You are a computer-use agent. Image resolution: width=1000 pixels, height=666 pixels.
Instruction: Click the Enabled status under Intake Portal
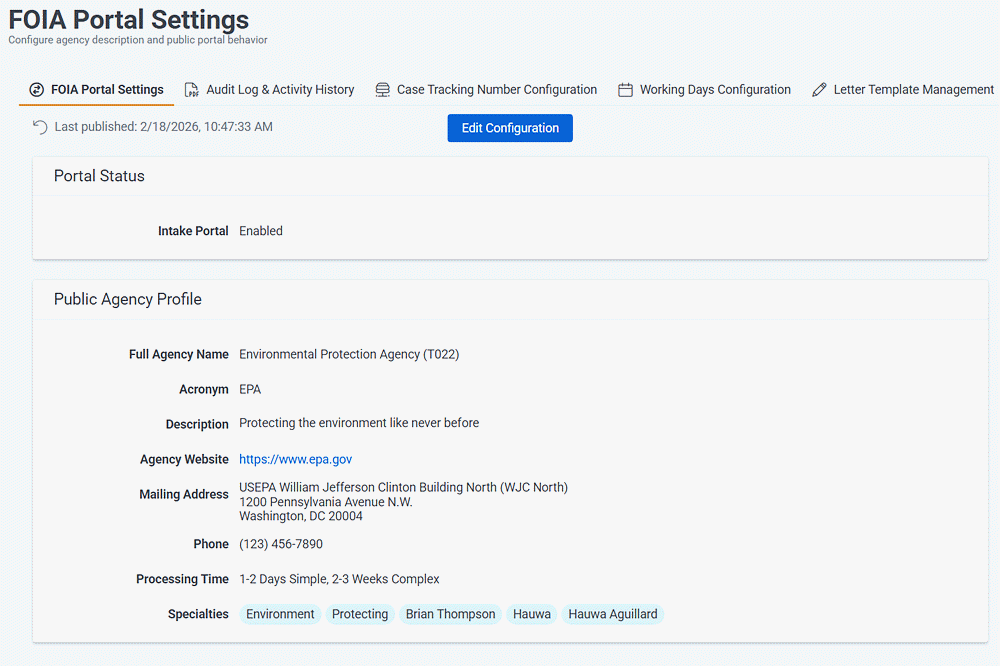[x=260, y=230]
